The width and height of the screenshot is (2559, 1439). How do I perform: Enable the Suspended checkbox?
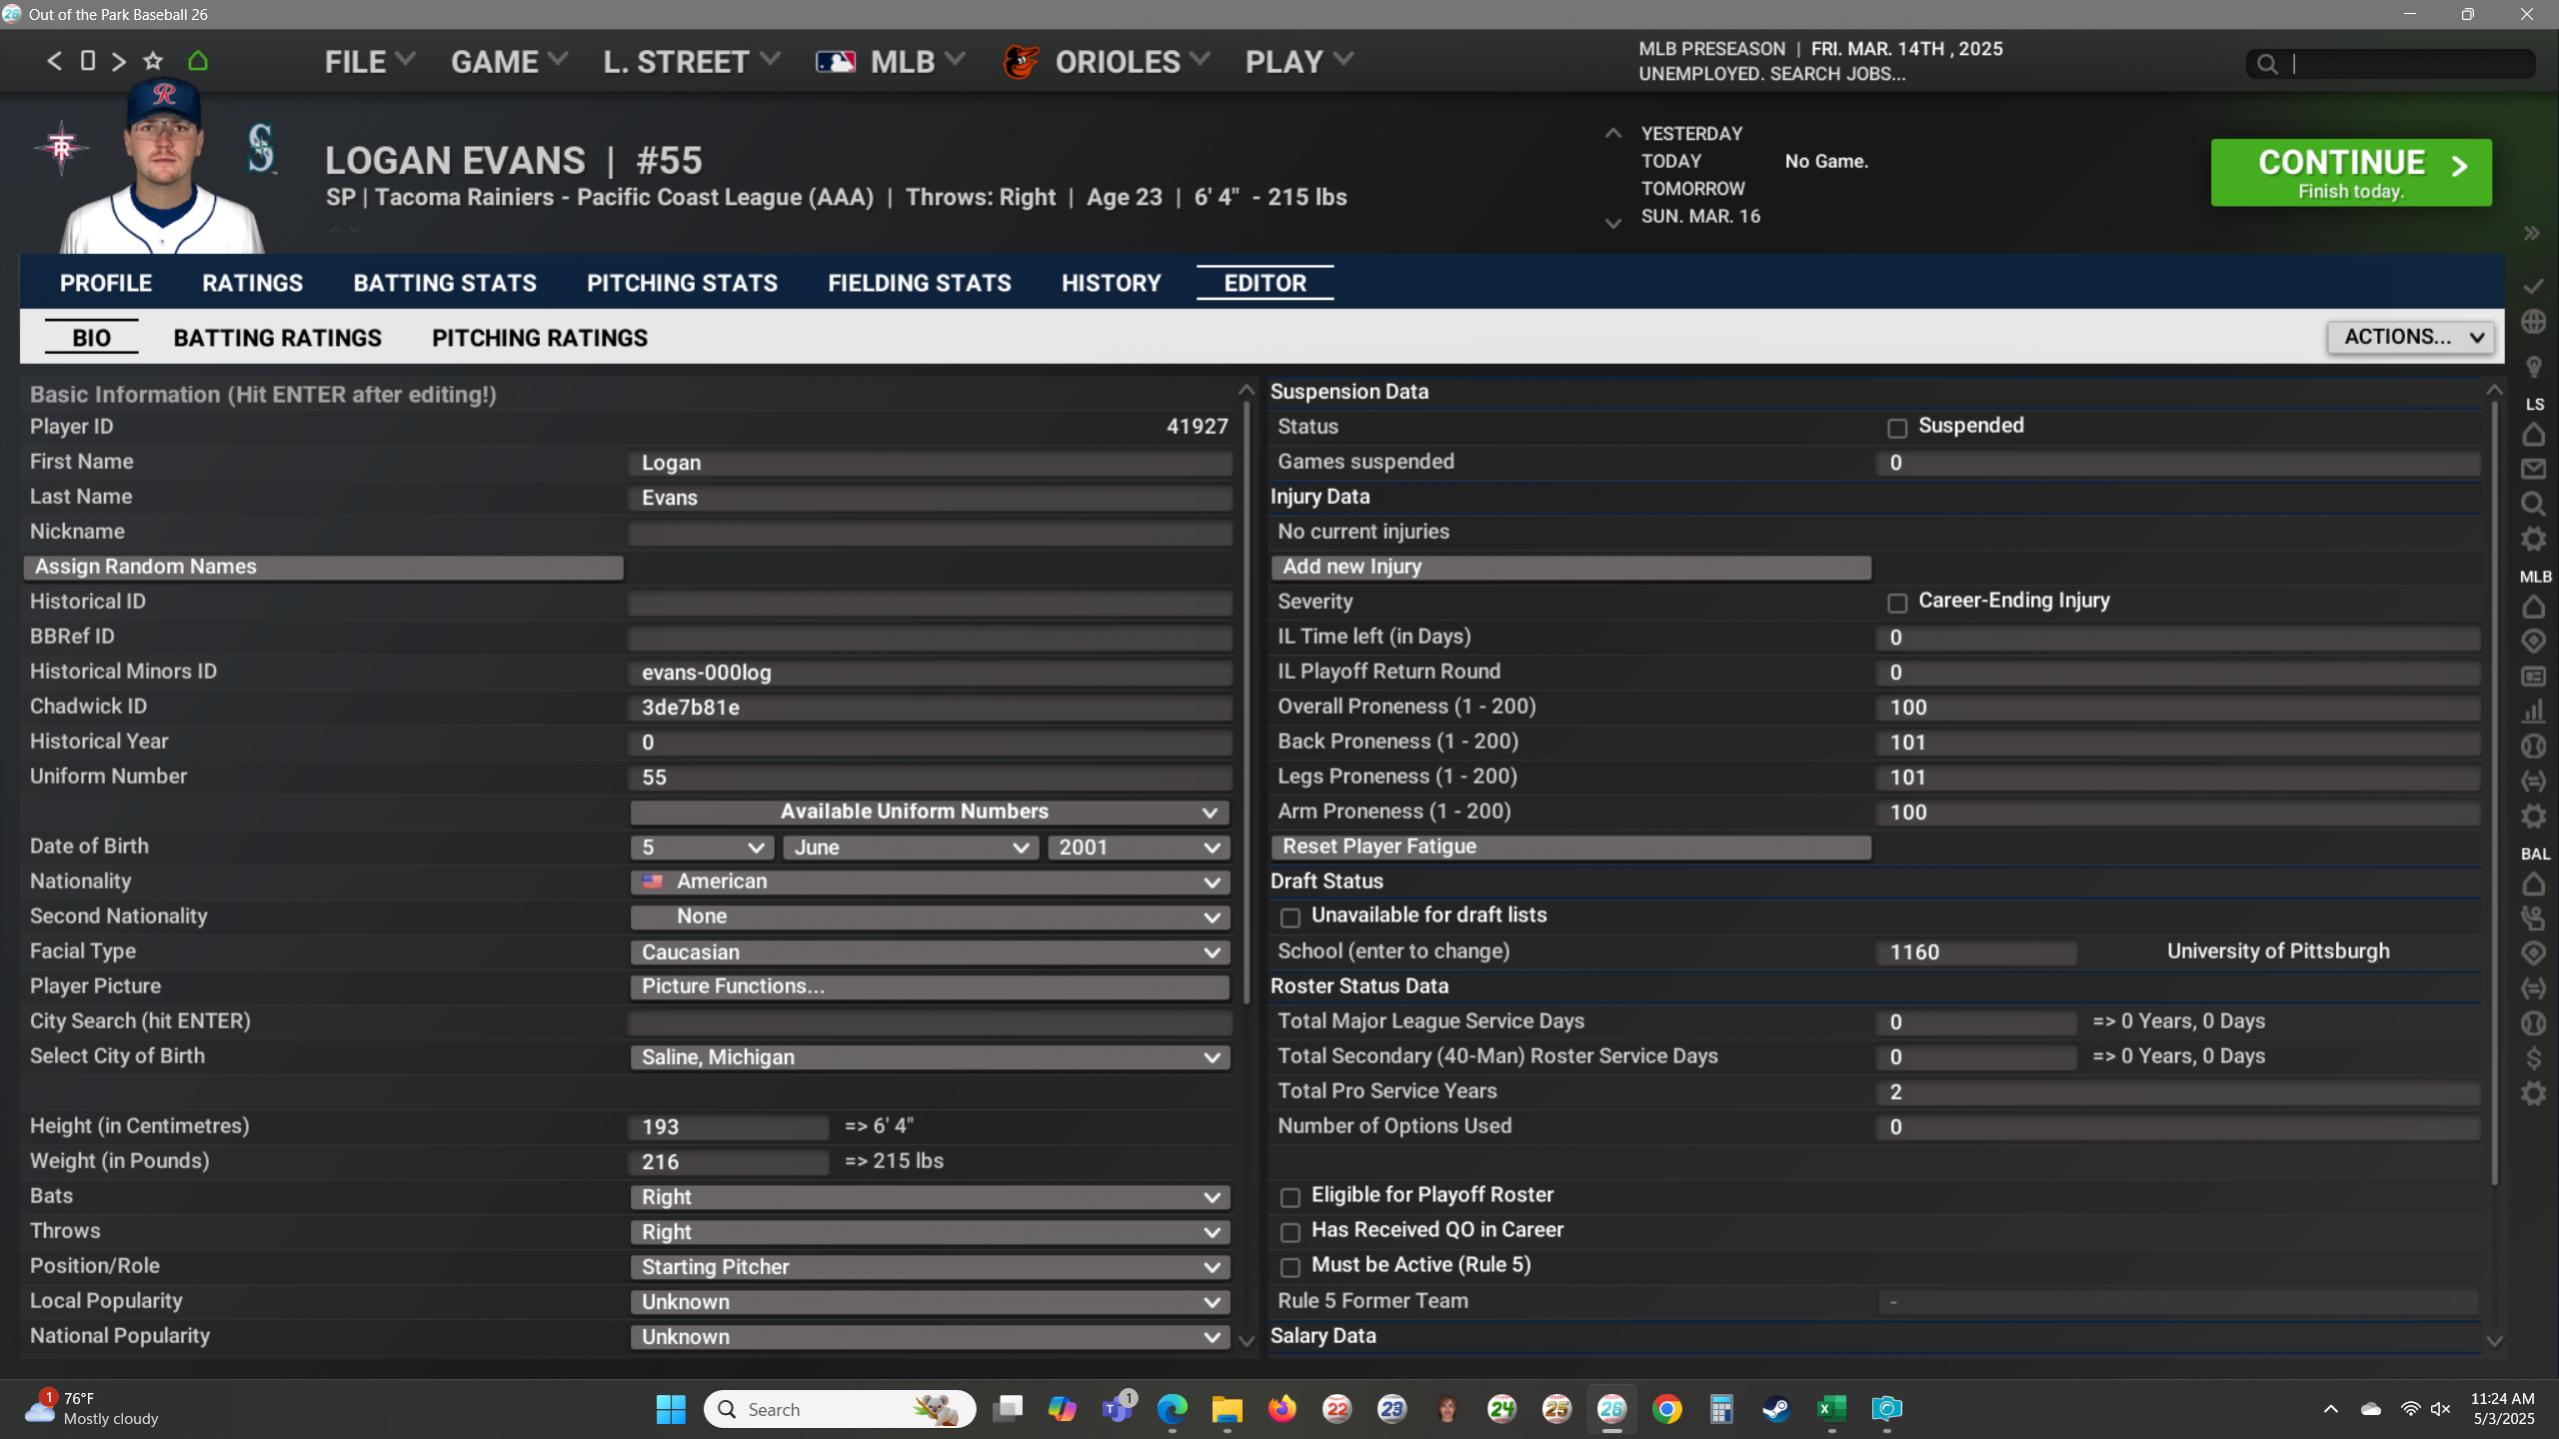point(1897,428)
